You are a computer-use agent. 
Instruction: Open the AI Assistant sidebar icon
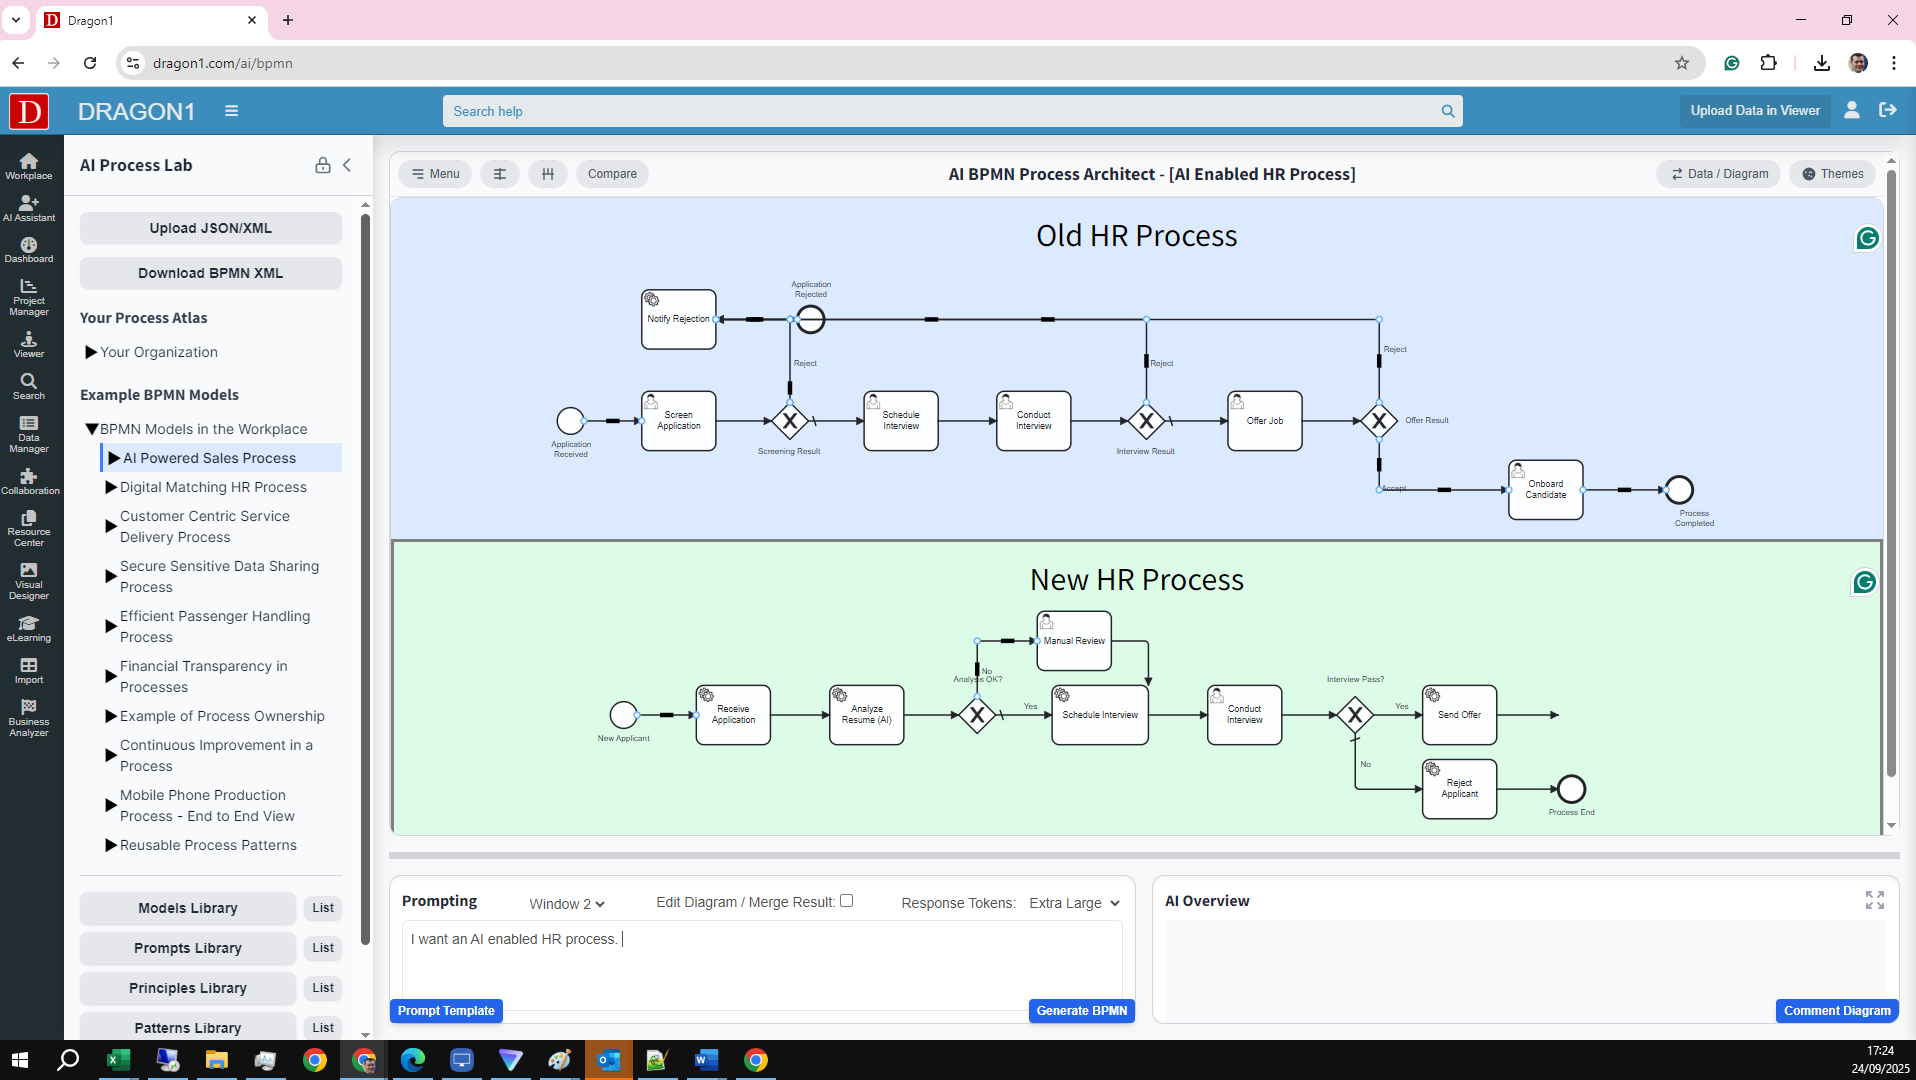(29, 208)
